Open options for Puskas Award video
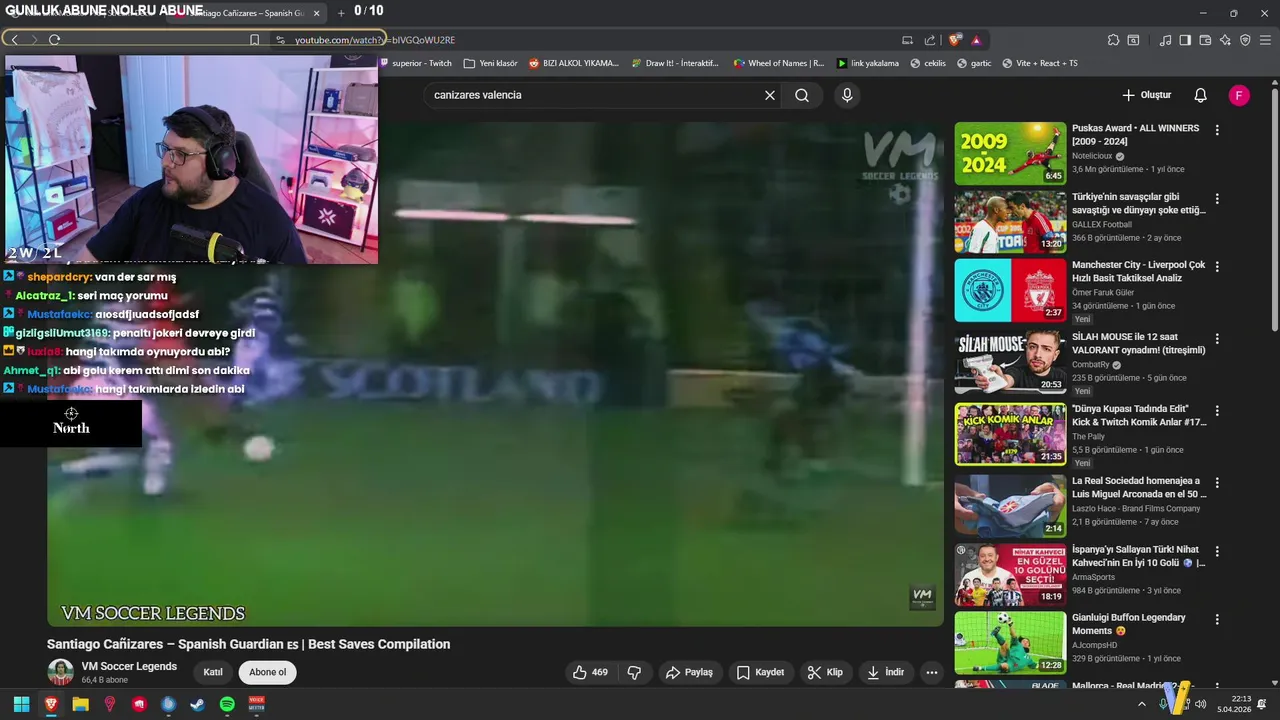The image size is (1280, 720). (x=1217, y=130)
